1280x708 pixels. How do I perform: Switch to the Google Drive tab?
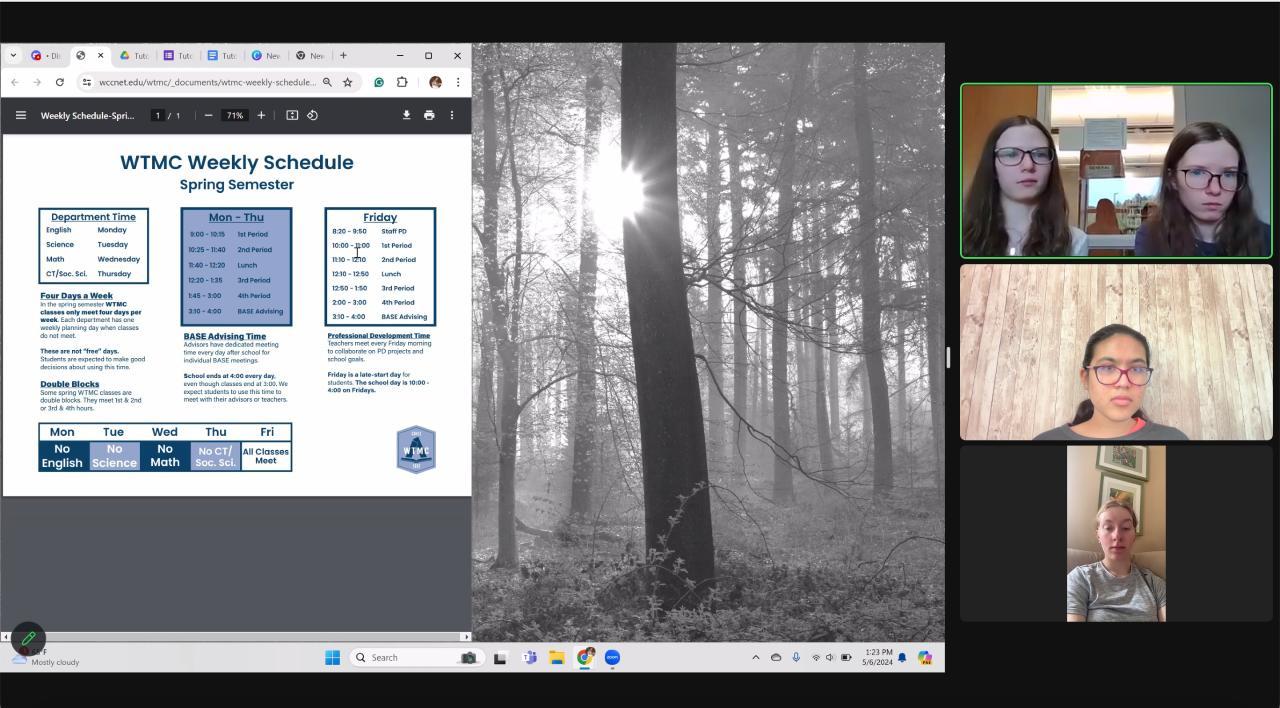tap(134, 55)
